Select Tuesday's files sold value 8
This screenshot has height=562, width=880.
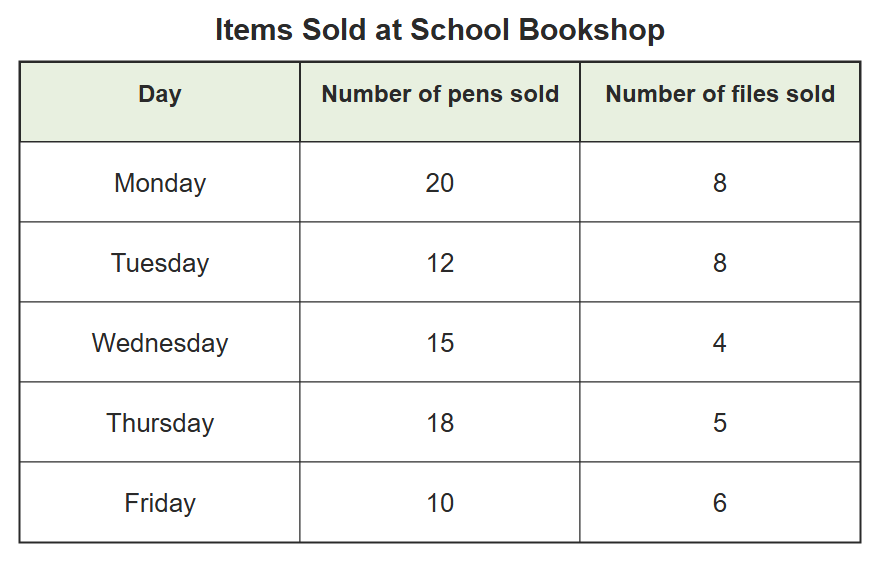[x=720, y=263]
